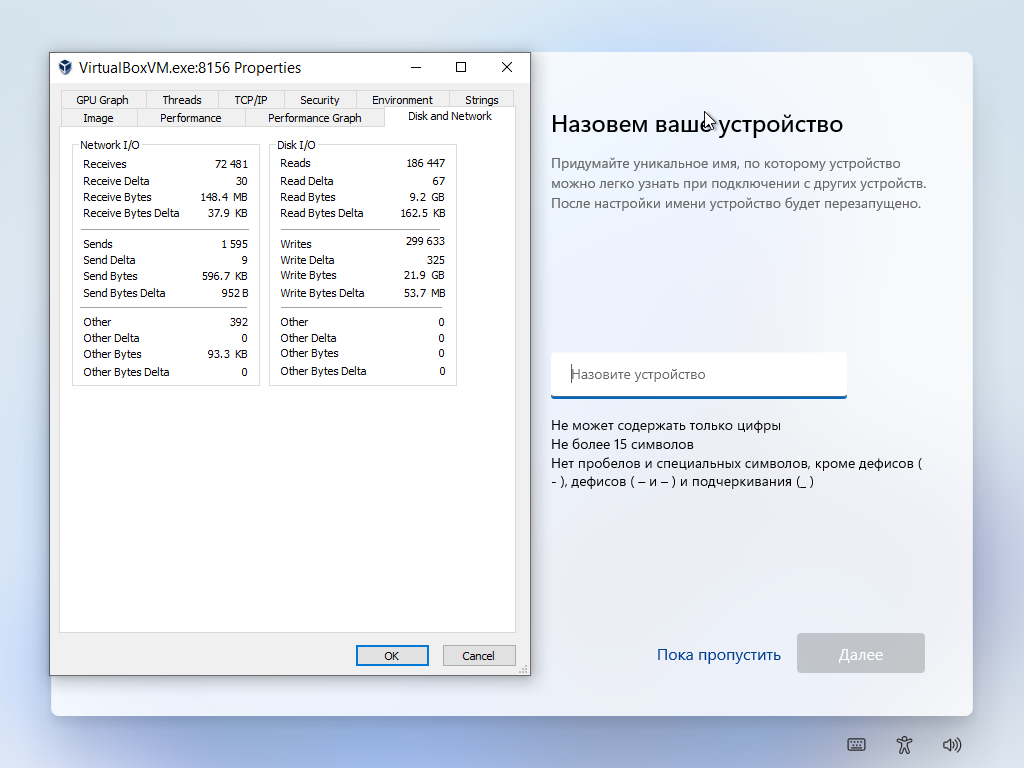
Task: Click the Send Delta label
Action: (x=109, y=260)
